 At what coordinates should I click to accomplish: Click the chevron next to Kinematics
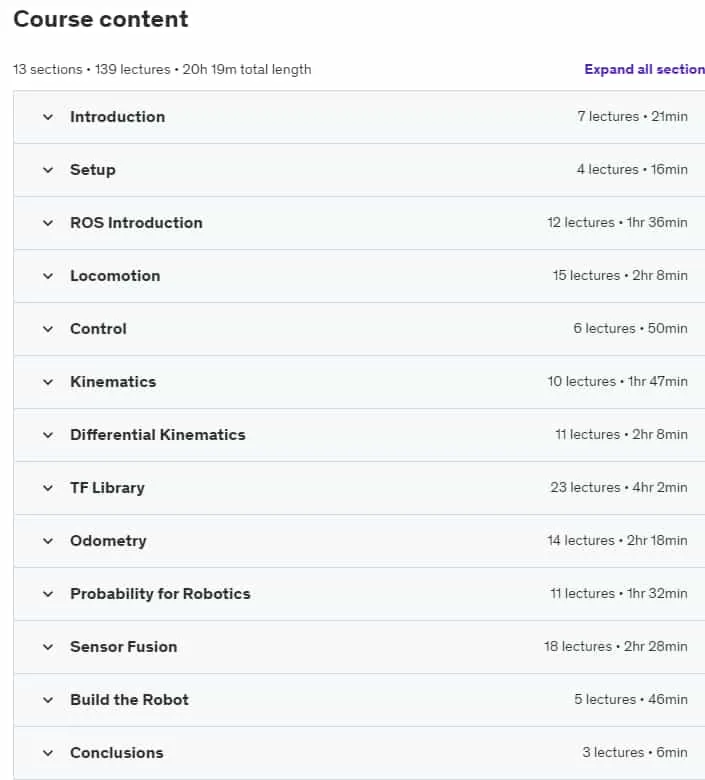point(48,383)
